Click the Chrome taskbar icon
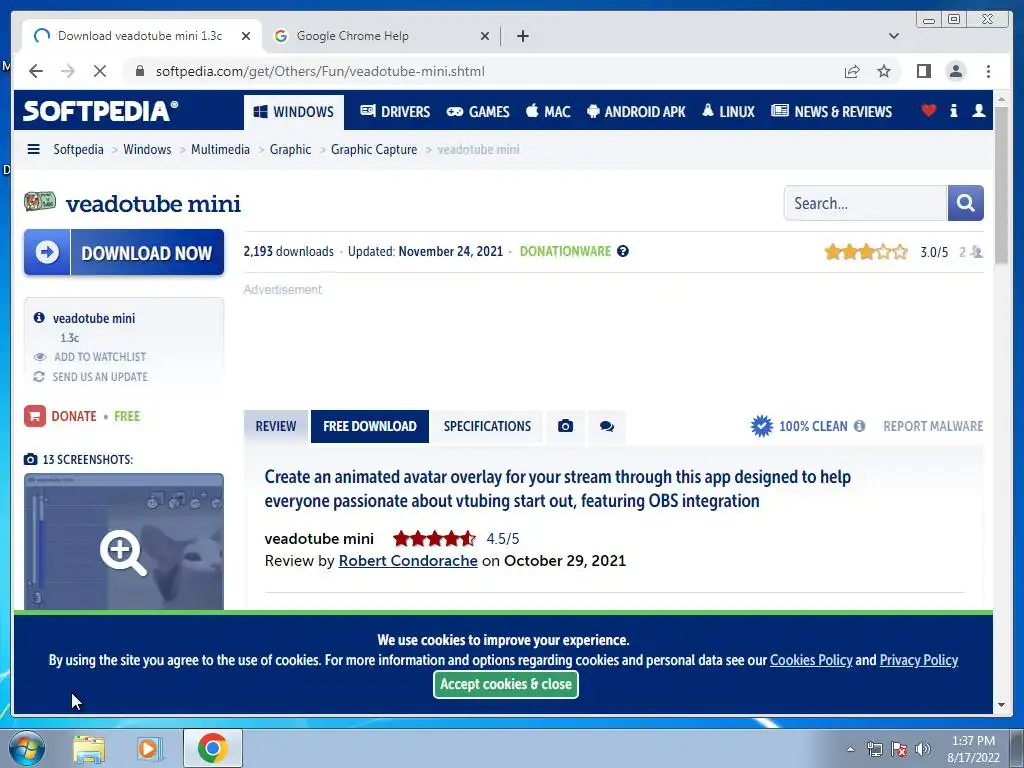 (212, 748)
